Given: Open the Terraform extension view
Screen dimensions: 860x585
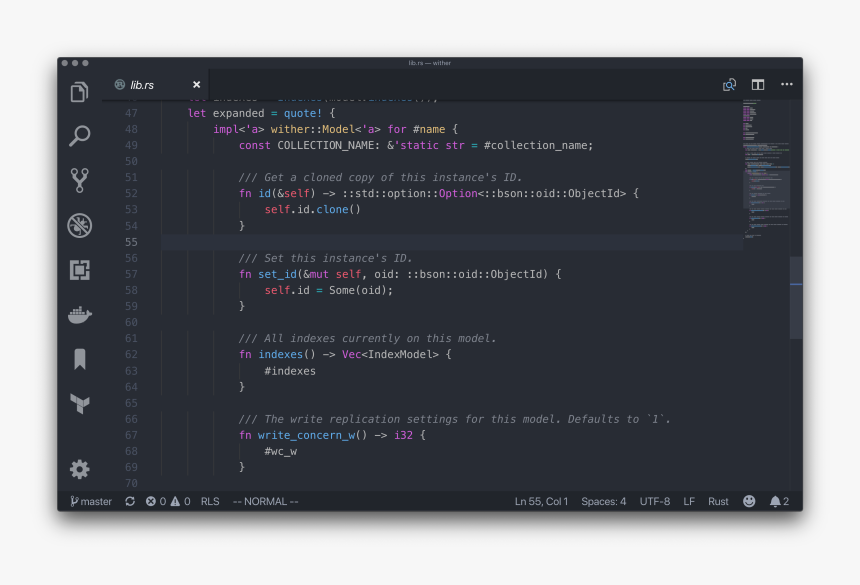Looking at the screenshot, I should coord(80,404).
